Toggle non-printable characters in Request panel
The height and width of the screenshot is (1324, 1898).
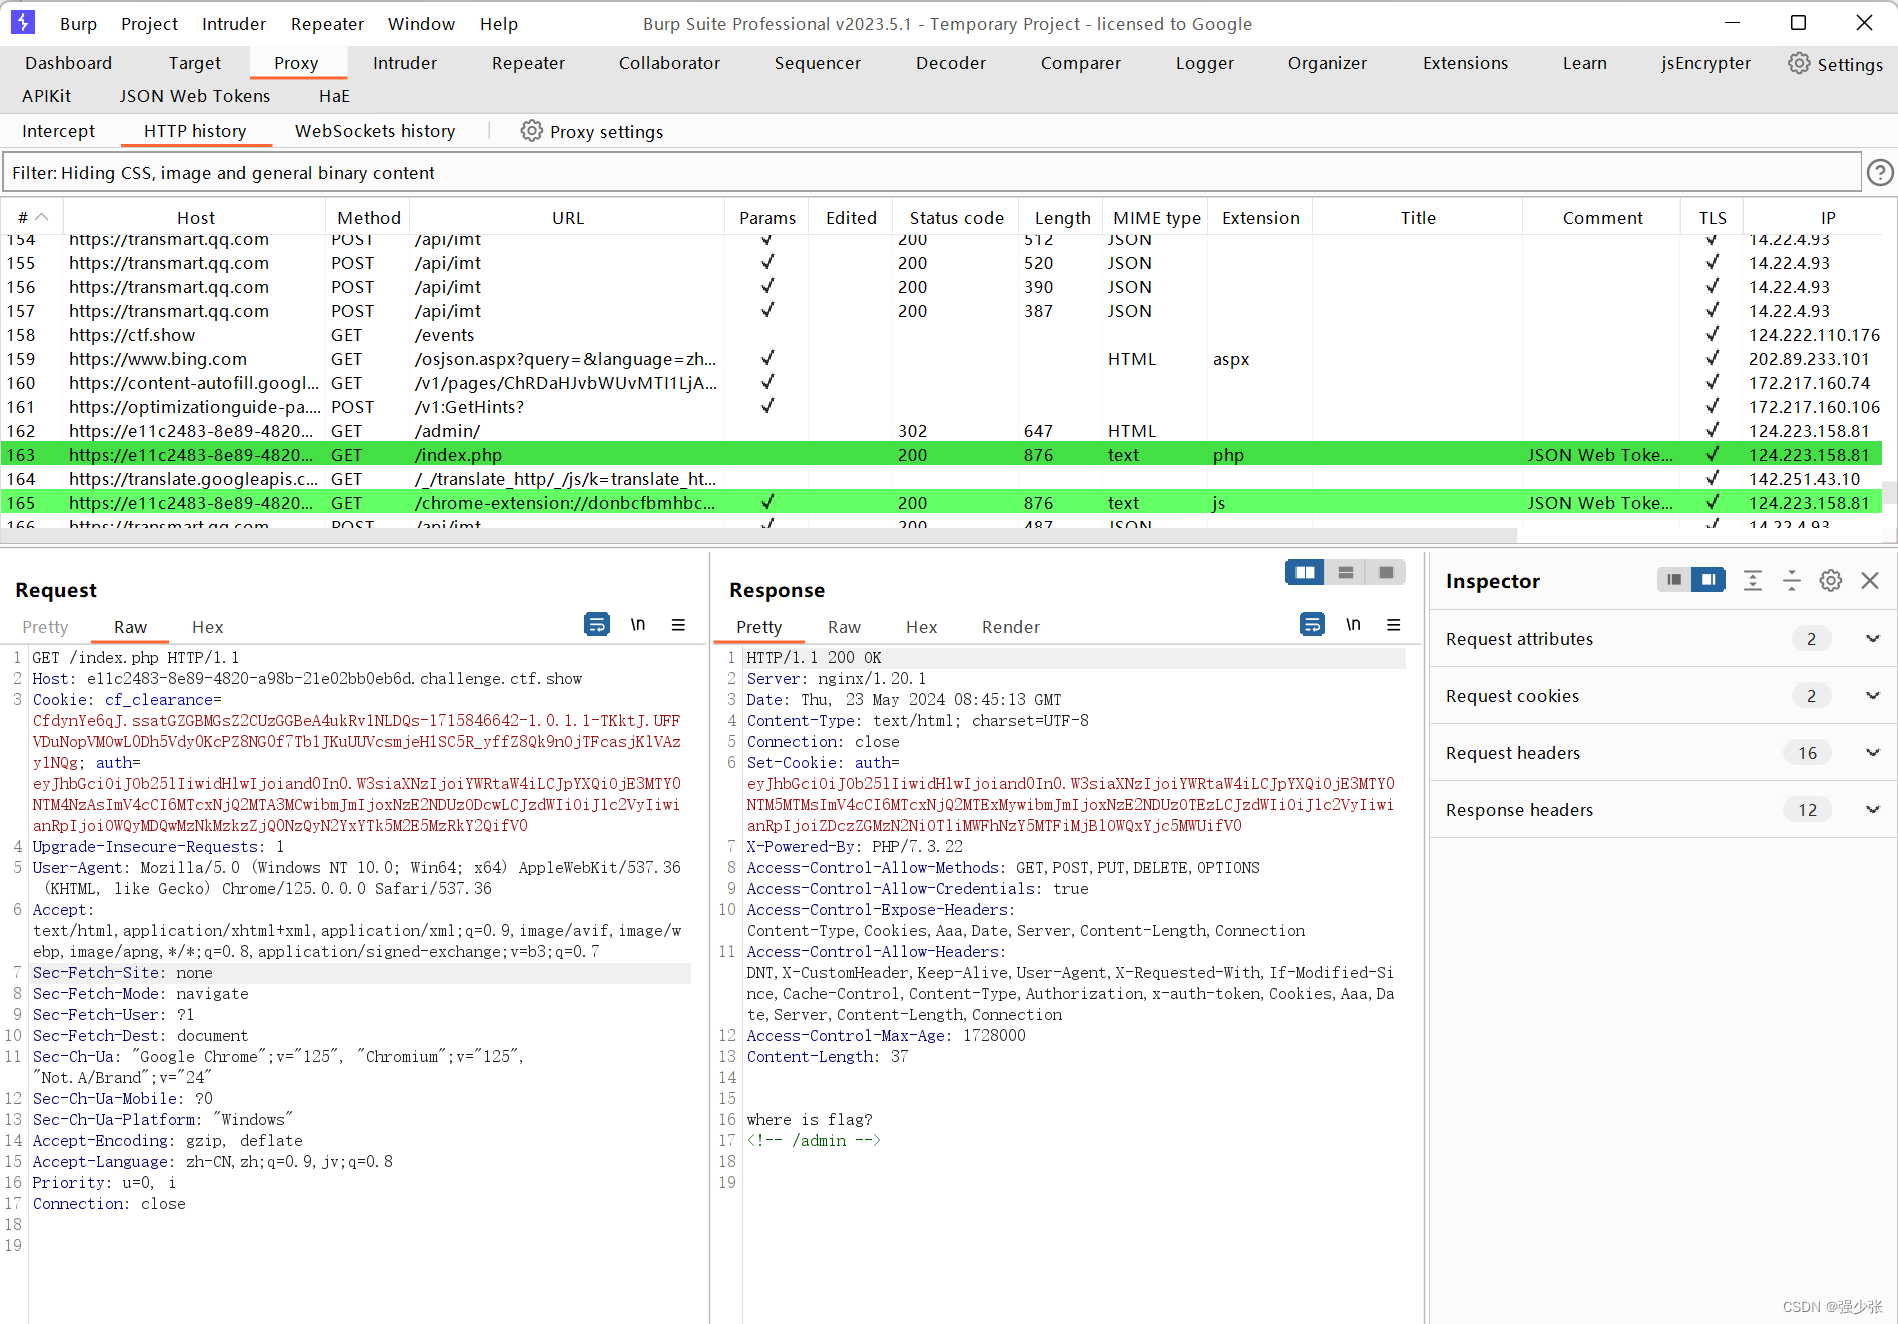[x=638, y=625]
